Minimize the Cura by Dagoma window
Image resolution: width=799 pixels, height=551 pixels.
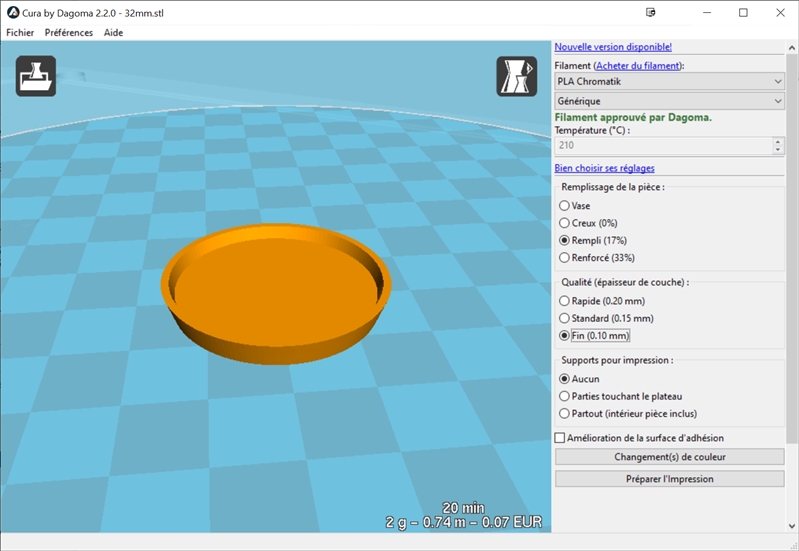[x=706, y=13]
